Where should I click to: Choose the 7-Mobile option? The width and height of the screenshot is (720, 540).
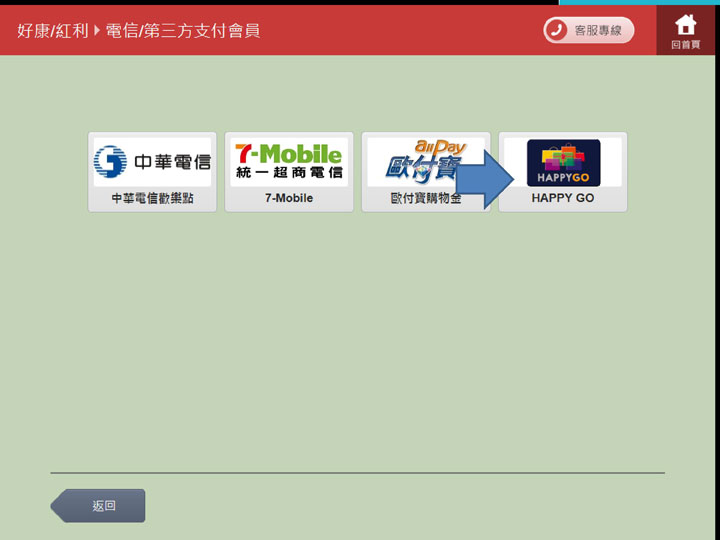[289, 172]
